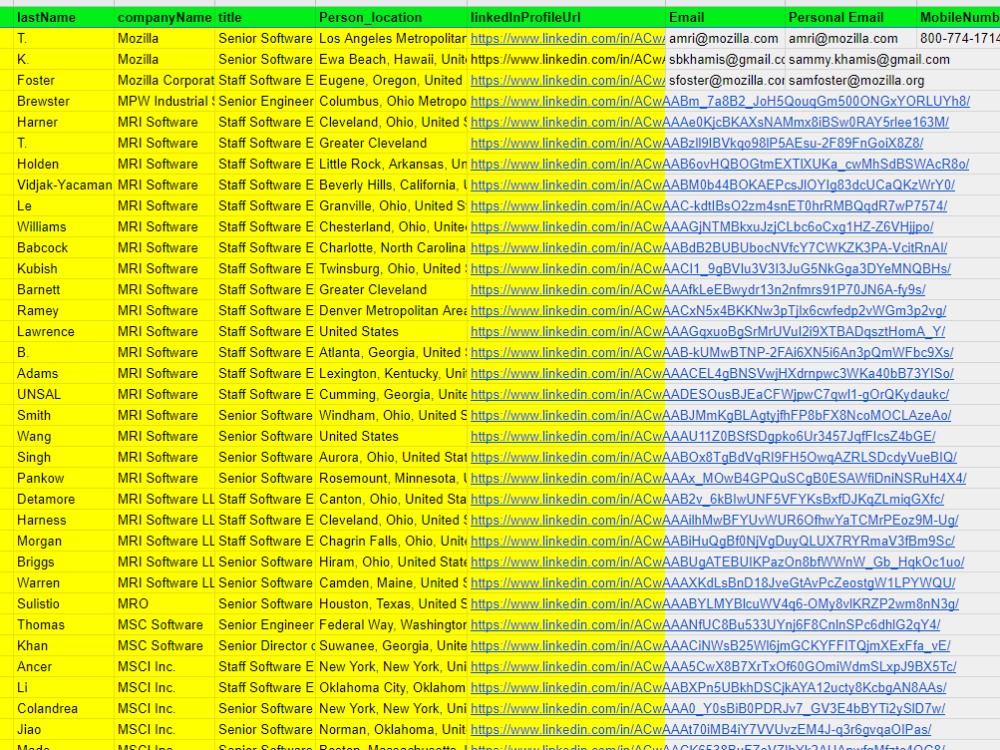This screenshot has height=750, width=1000.
Task: Select email cell amri@mozilla.com
Action: pos(725,39)
